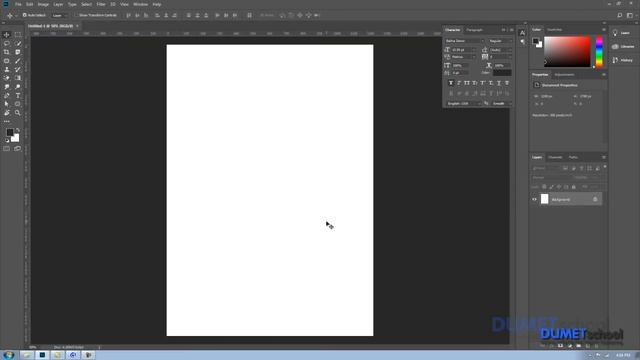This screenshot has height=360, width=640.
Task: Toggle Faux Italic in Character panel
Action: [459, 83]
